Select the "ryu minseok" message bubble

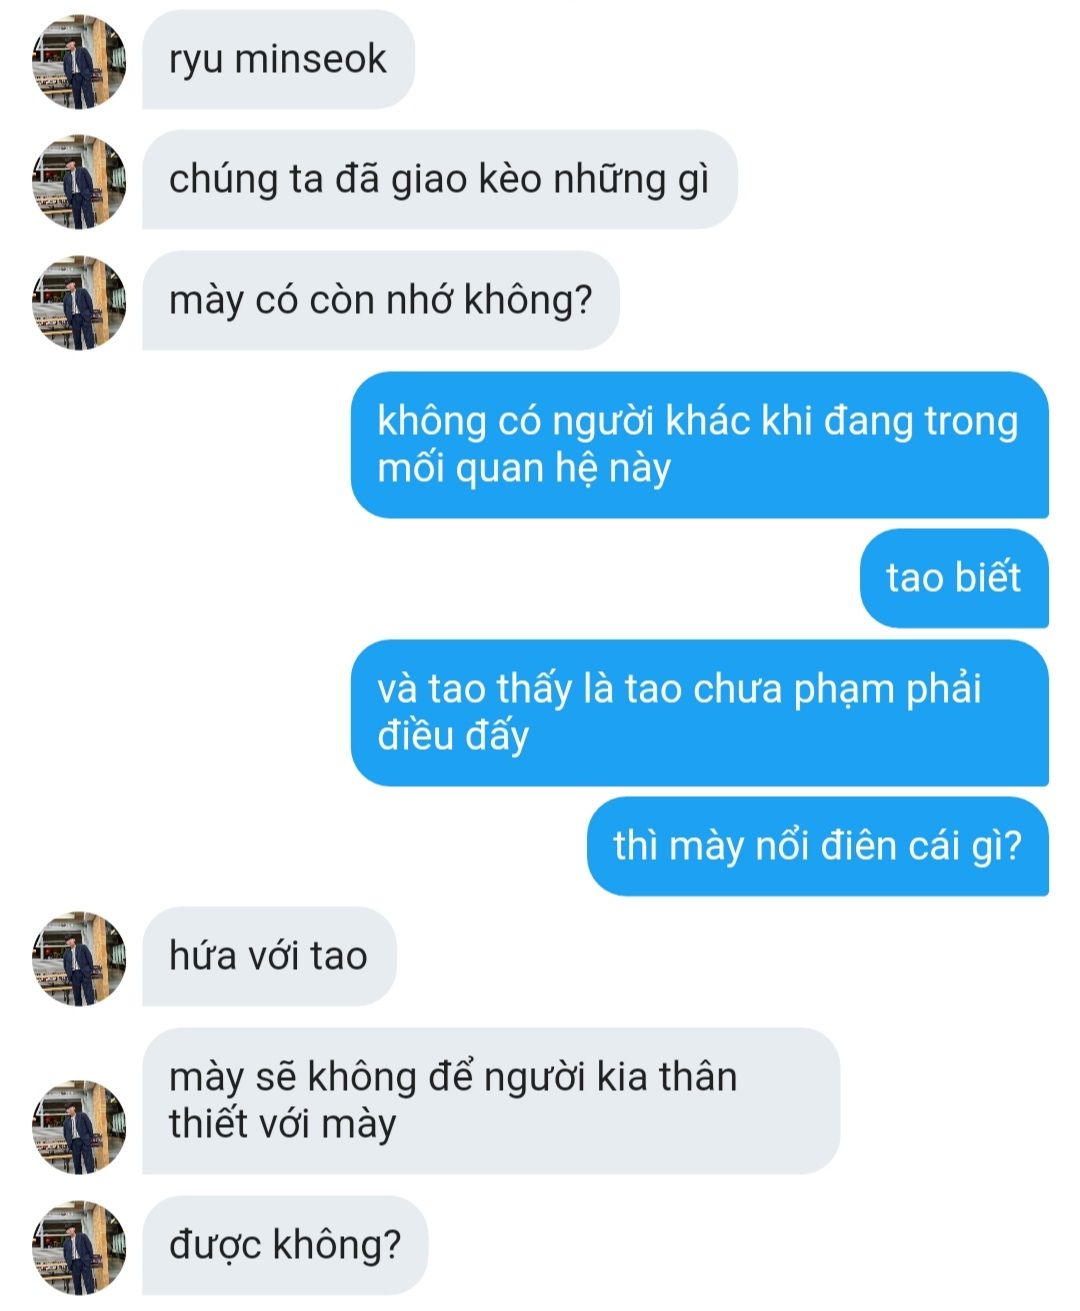point(278,60)
